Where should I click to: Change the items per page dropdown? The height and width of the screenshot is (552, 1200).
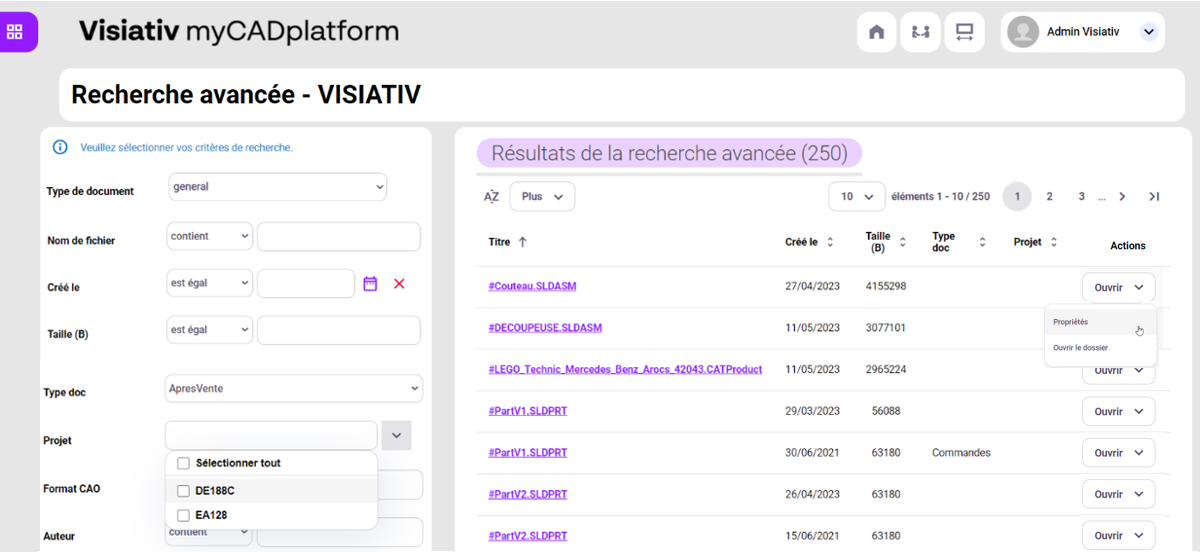(857, 197)
